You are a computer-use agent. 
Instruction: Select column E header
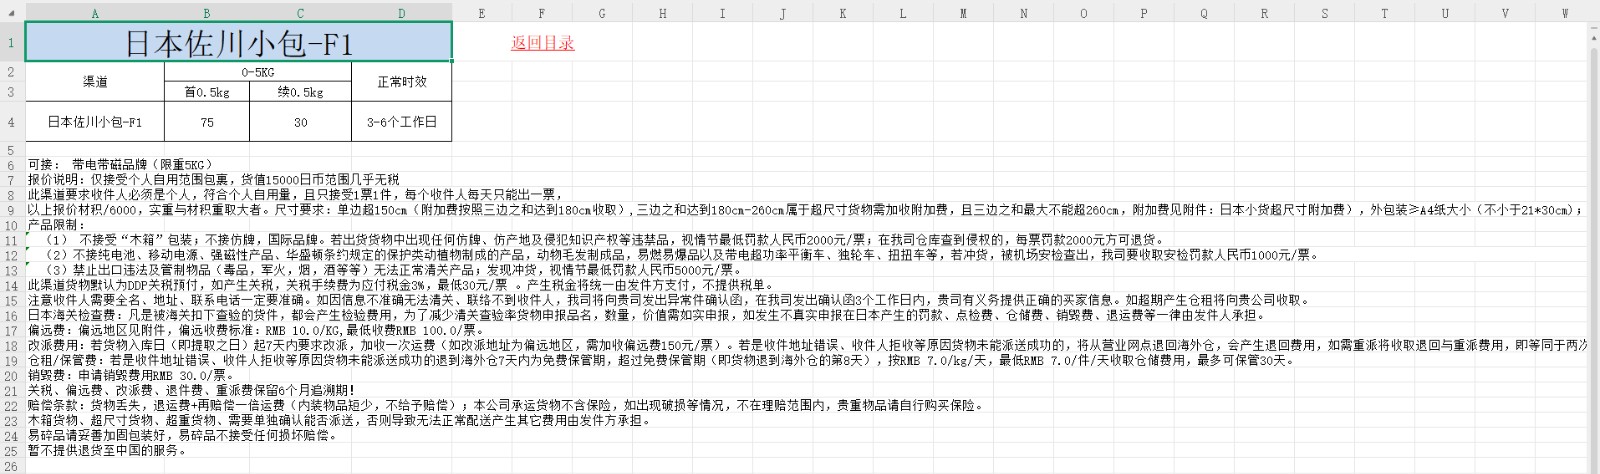click(482, 13)
